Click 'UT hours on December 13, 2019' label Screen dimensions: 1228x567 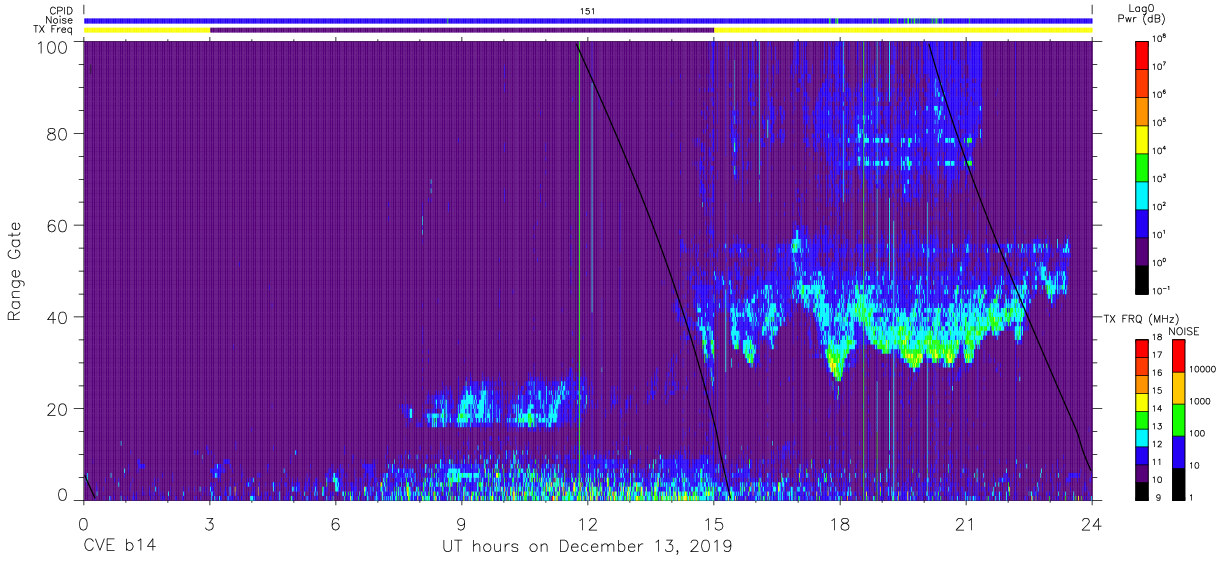pyautogui.click(x=587, y=547)
